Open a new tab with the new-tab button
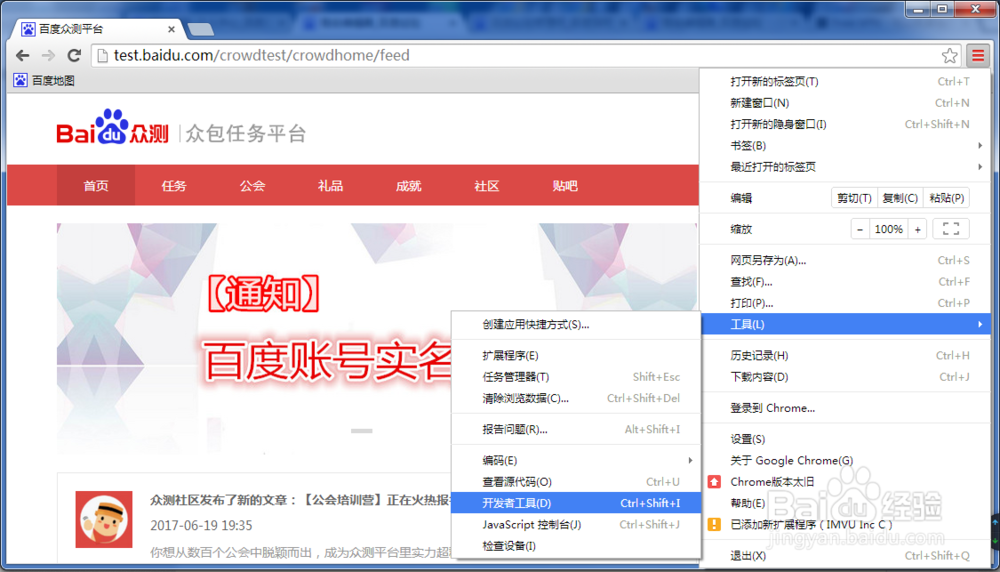This screenshot has width=1000, height=572. point(201,29)
